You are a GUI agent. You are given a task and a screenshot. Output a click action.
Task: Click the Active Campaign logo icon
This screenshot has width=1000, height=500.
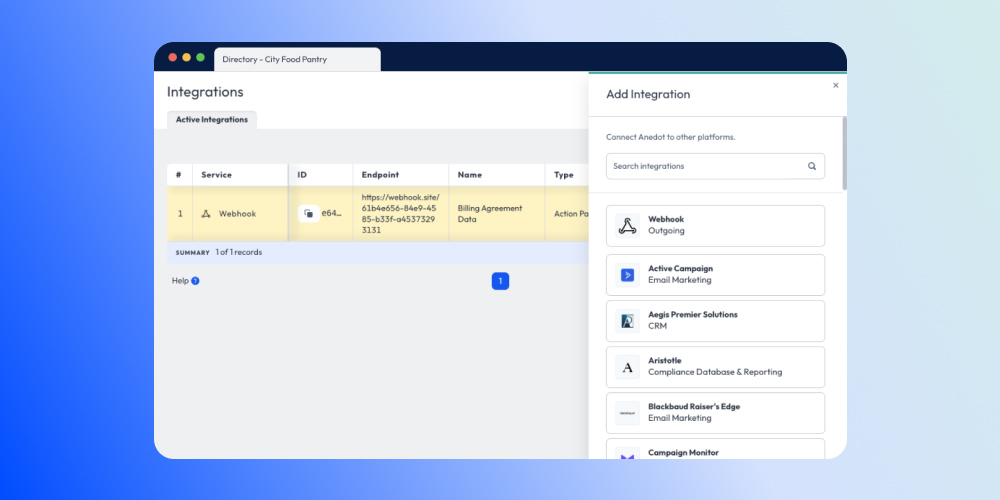pos(627,275)
